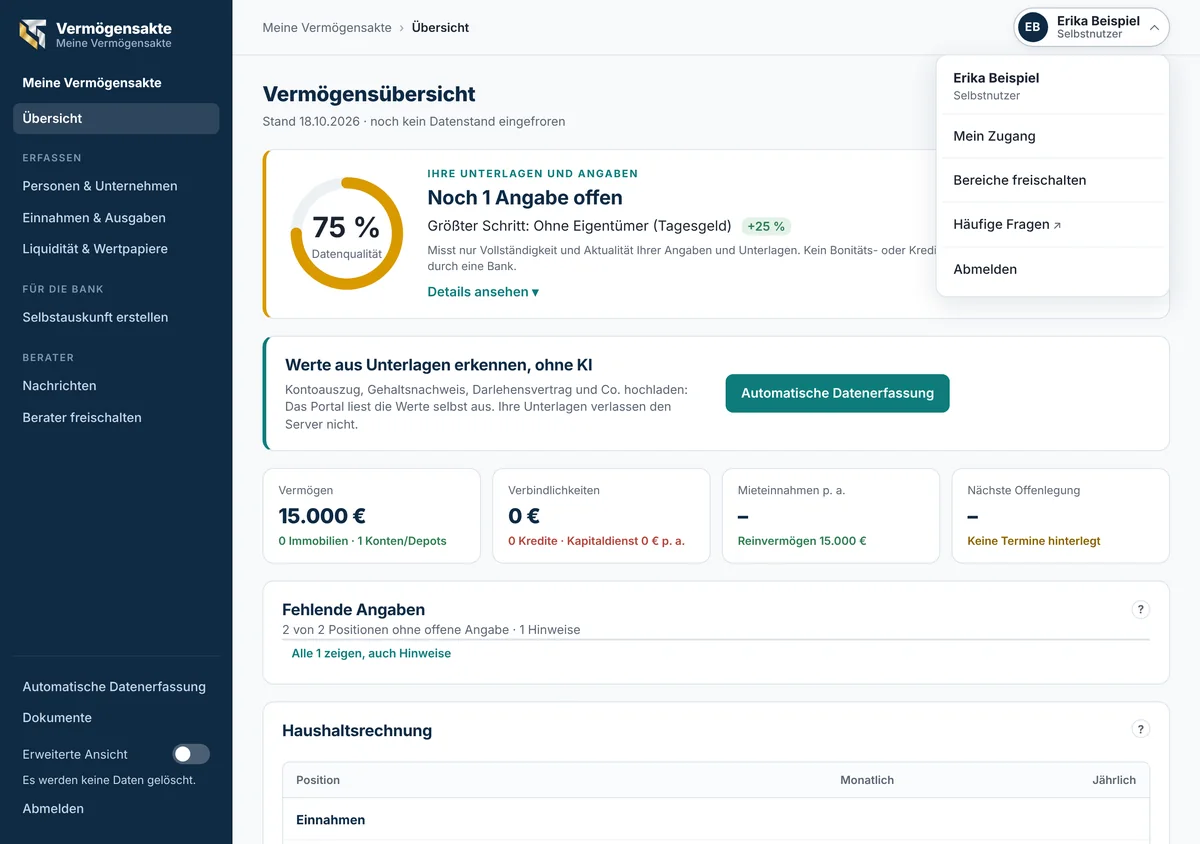Expand Details ansehen in data quality card
This screenshot has width=1200, height=844.
tap(483, 292)
